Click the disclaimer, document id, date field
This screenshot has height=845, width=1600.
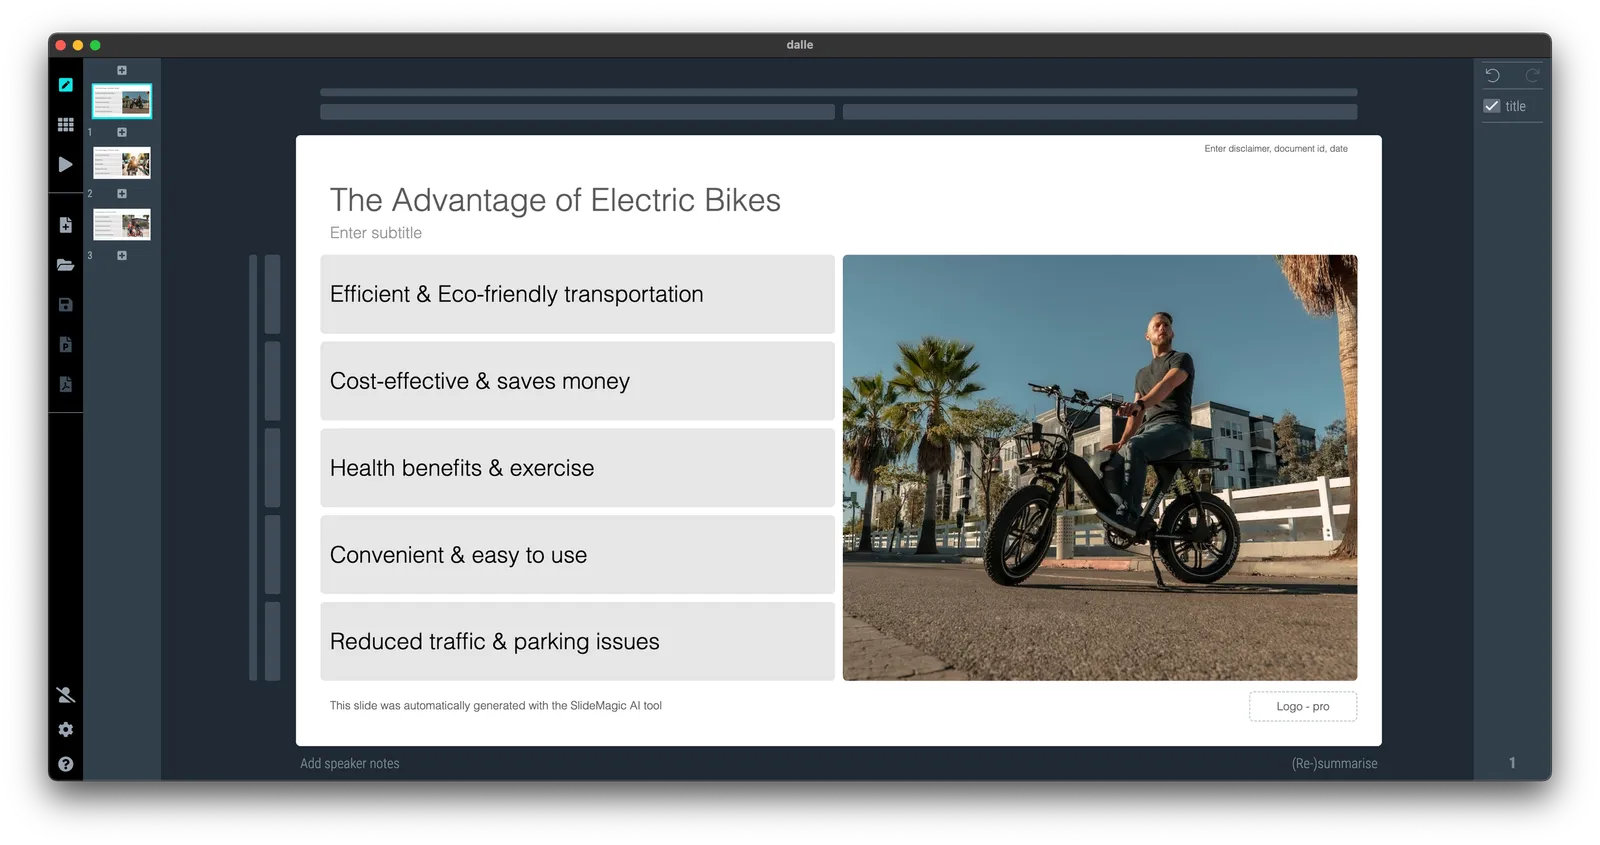[1276, 149]
